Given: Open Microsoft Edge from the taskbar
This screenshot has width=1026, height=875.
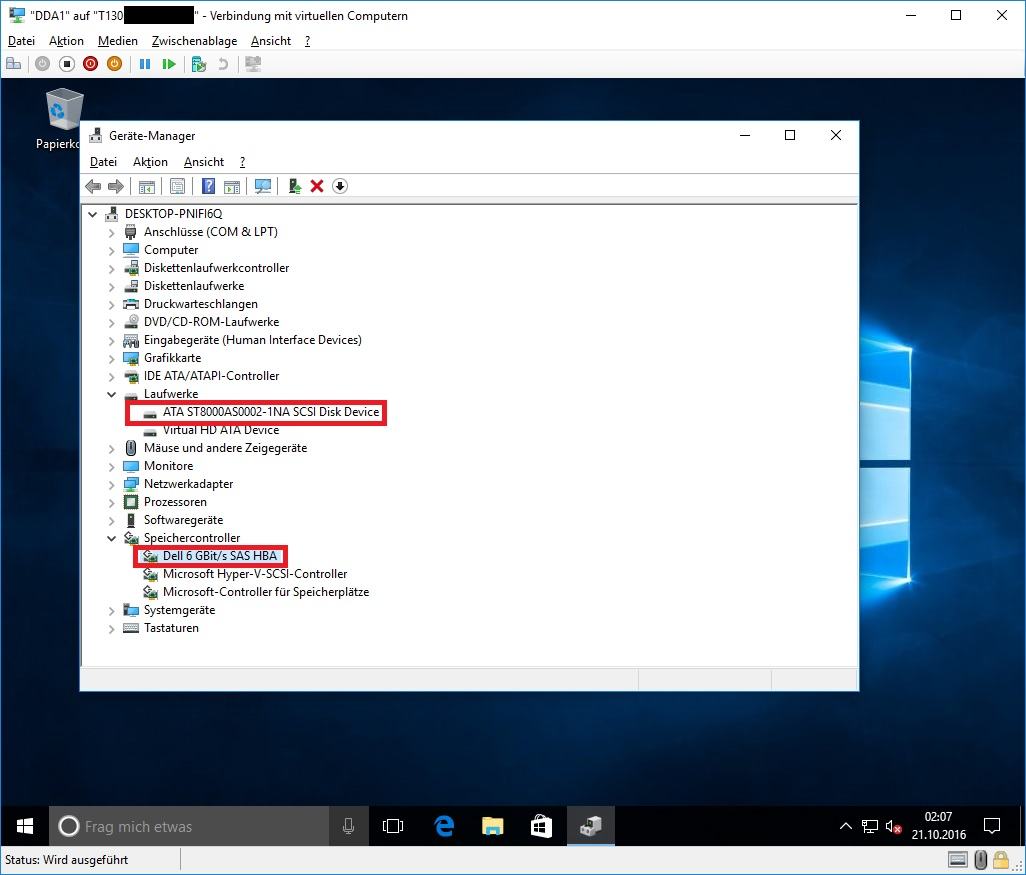Looking at the screenshot, I should (444, 826).
